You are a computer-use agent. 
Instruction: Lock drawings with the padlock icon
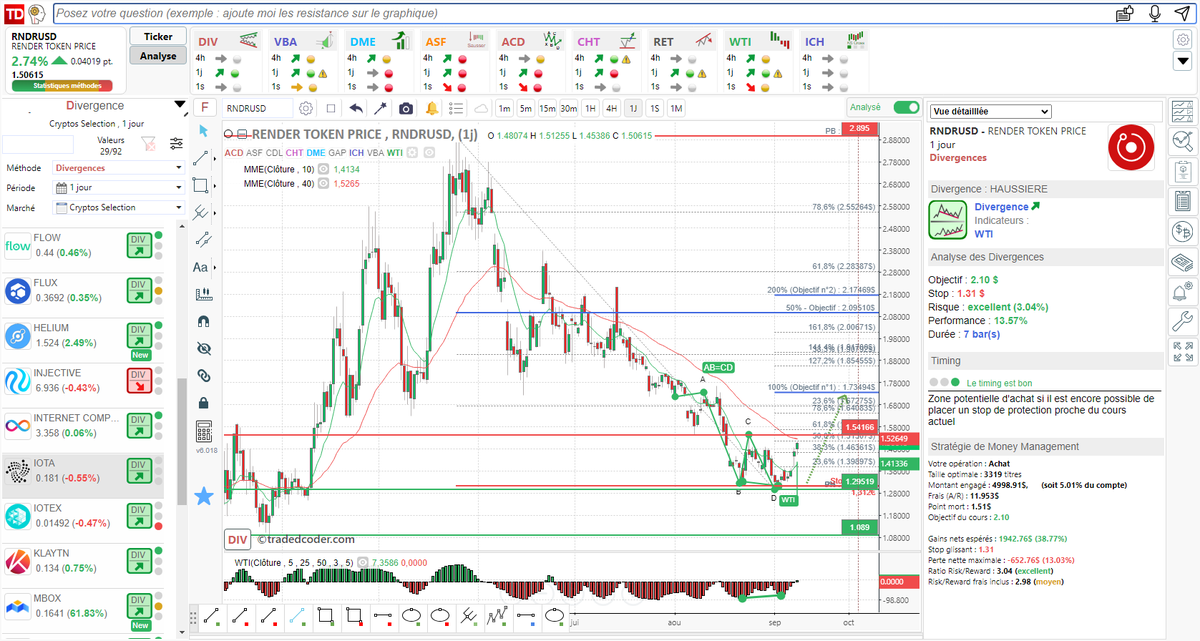point(204,403)
